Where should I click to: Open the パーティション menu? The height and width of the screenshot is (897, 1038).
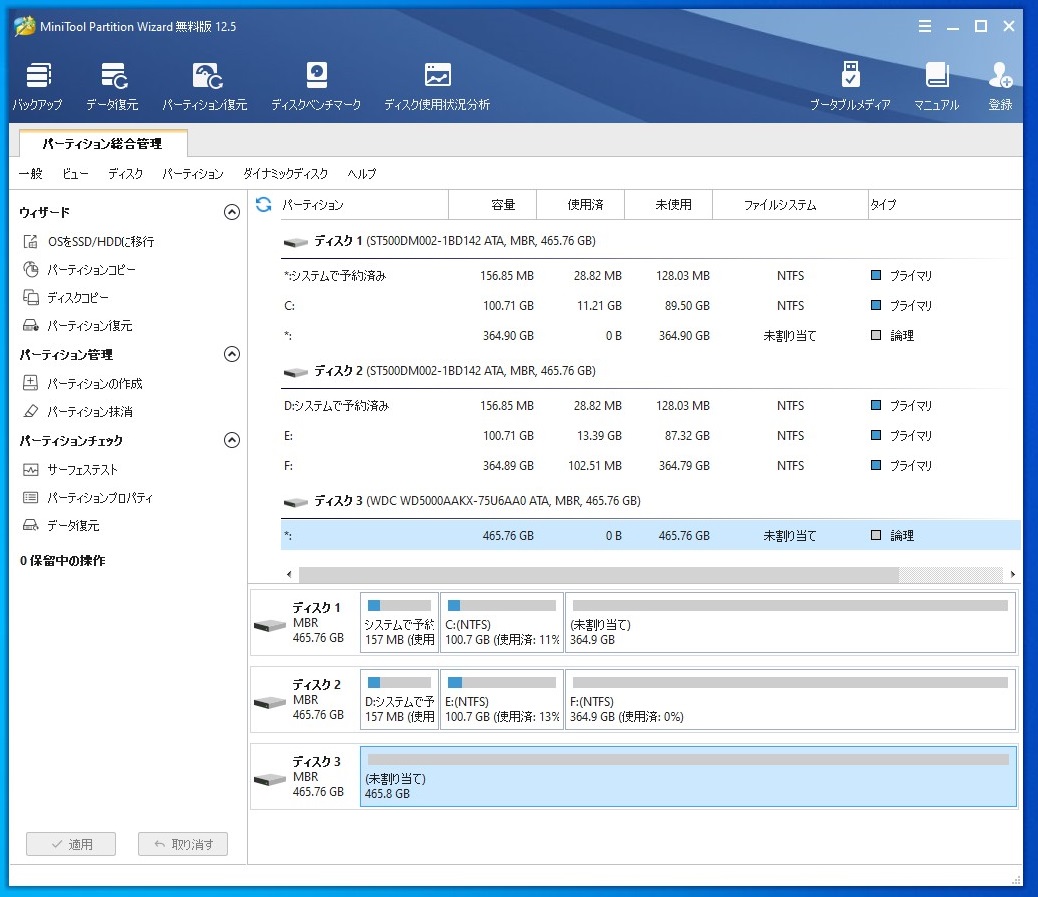click(x=193, y=173)
